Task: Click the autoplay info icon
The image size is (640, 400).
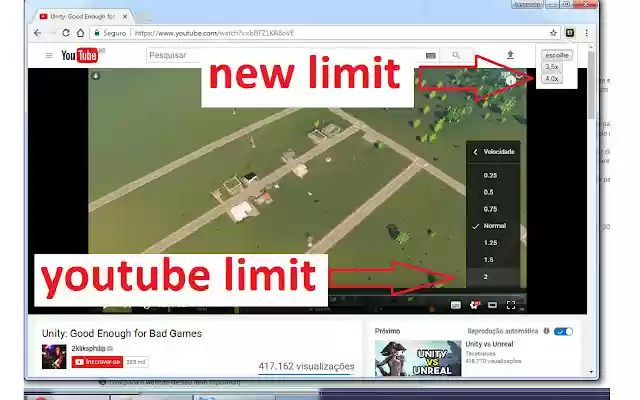Action: tap(547, 331)
